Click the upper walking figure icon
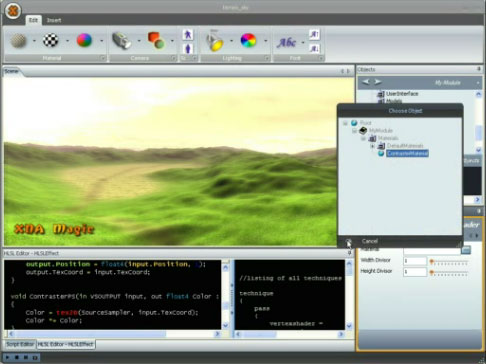The image size is (486, 364). (x=188, y=35)
